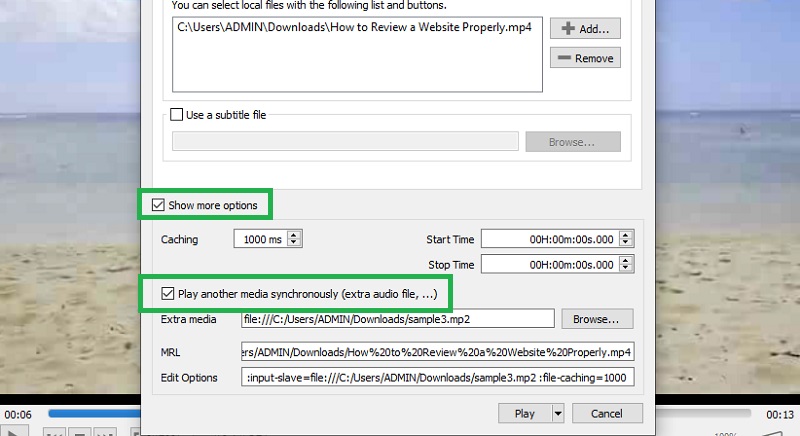800x436 pixels.
Task: Click the Add file button with plus icon
Action: pyautogui.click(x=585, y=28)
